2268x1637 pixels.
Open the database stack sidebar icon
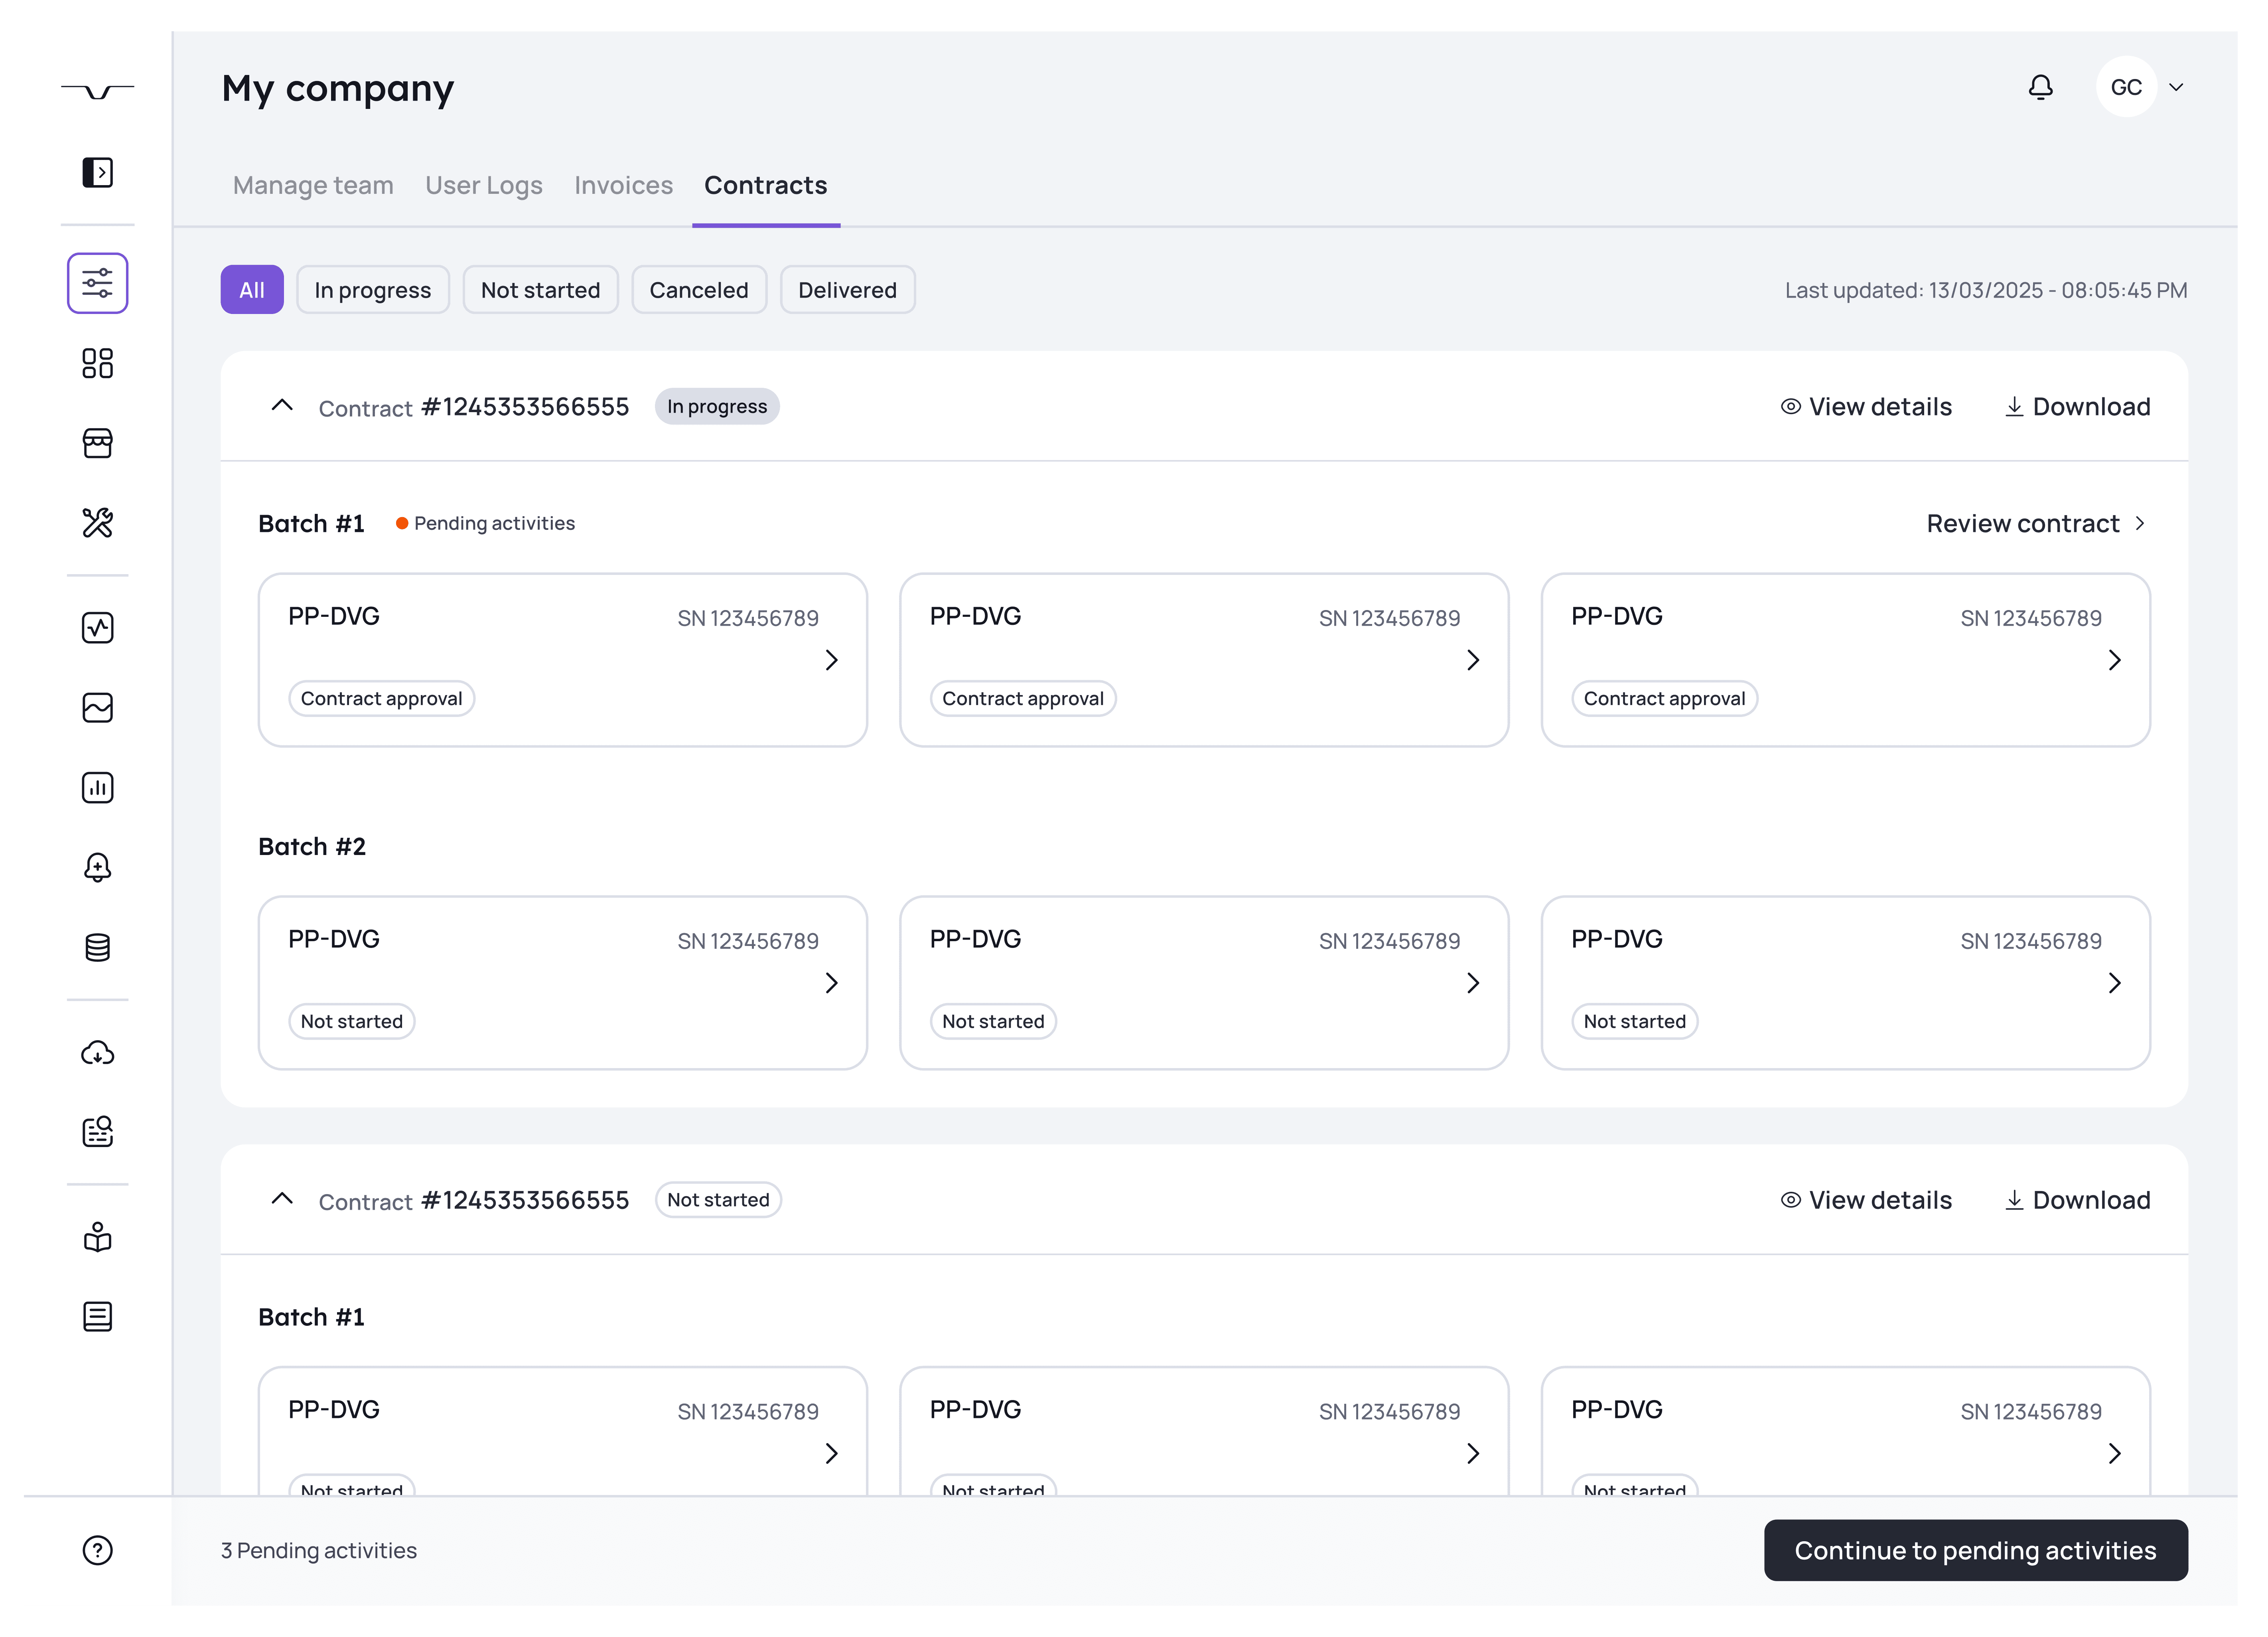[97, 947]
